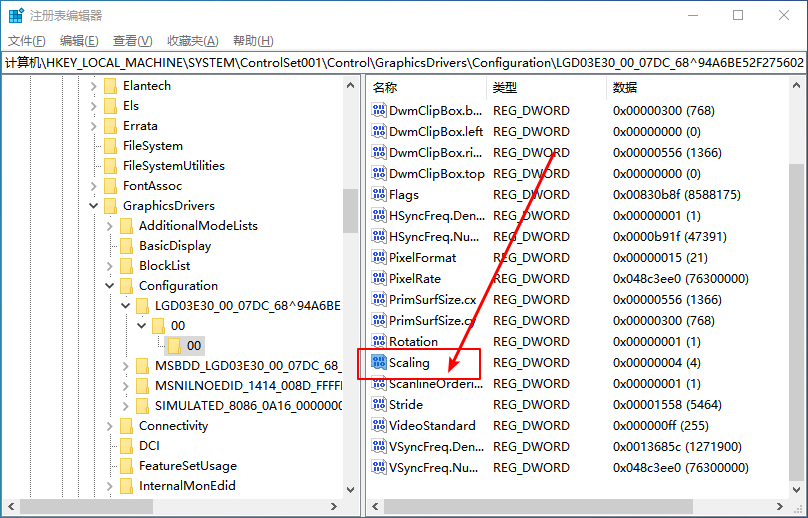Click the folder icon next to Connectivity
The image size is (808, 518).
pyautogui.click(x=126, y=426)
